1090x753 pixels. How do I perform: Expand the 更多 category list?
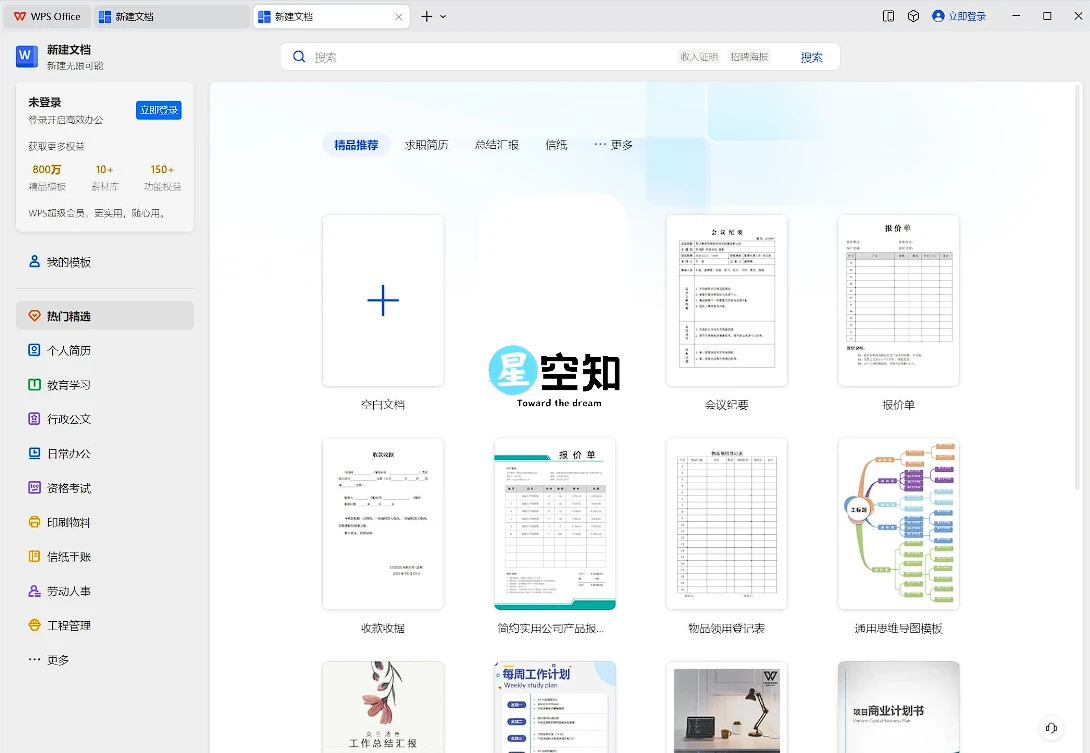click(x=613, y=144)
